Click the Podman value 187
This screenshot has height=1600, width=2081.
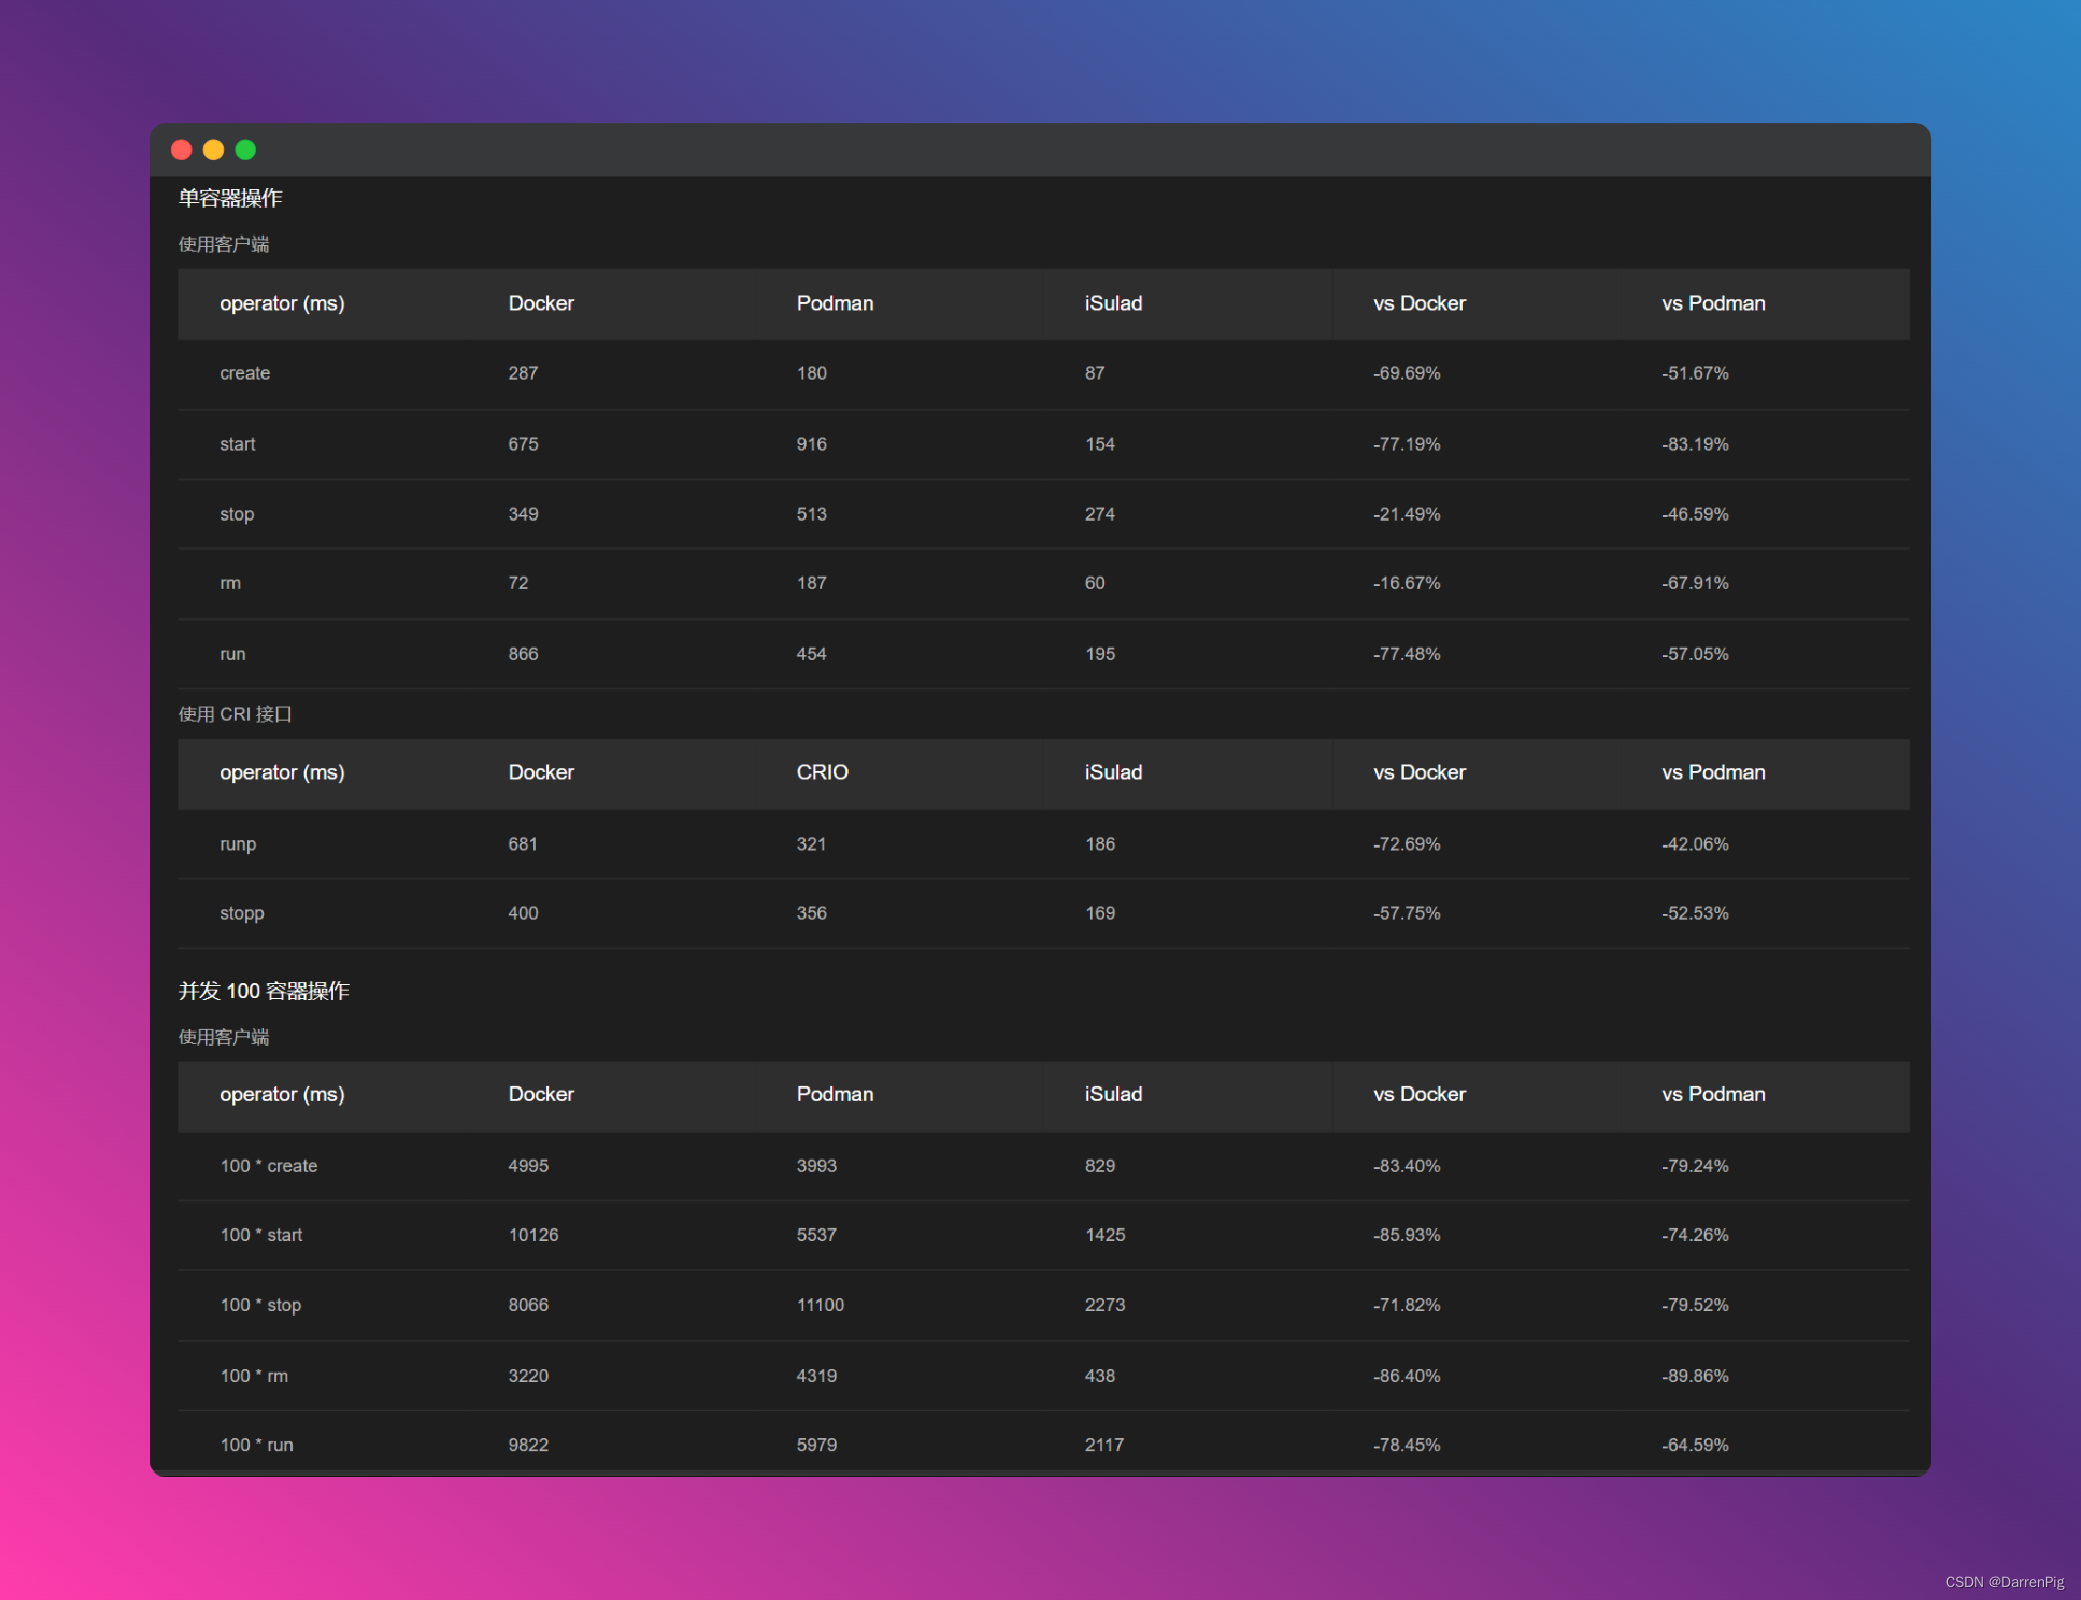[x=811, y=583]
